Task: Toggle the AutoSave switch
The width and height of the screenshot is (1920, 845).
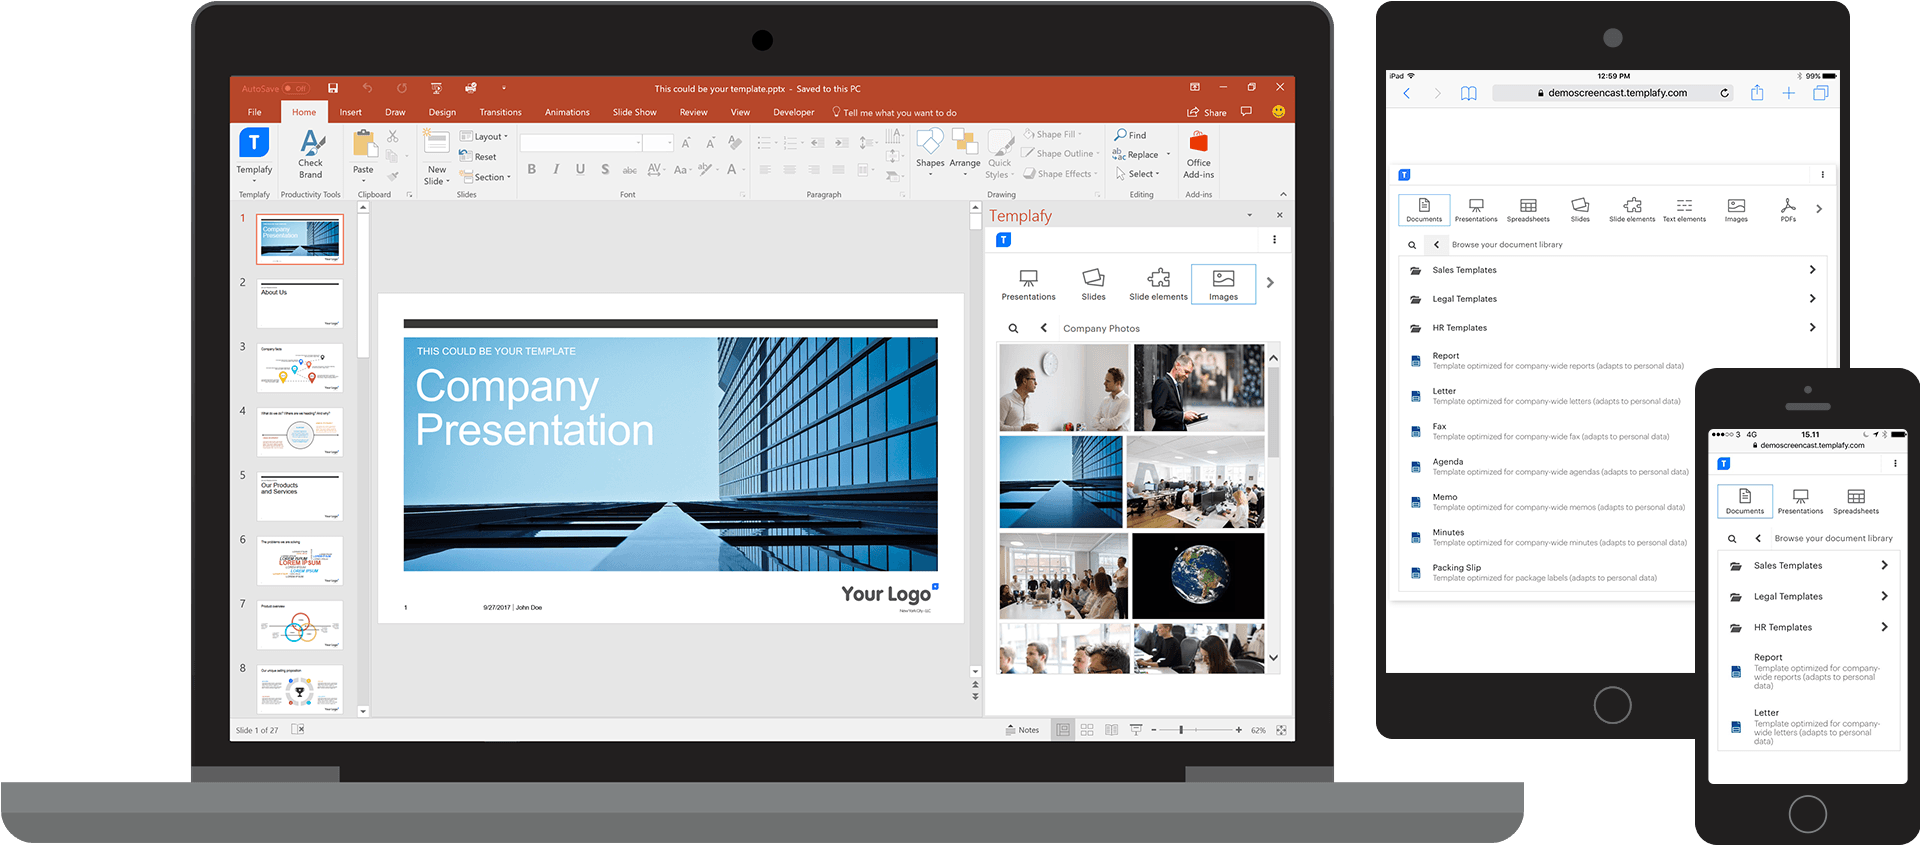Action: [295, 88]
